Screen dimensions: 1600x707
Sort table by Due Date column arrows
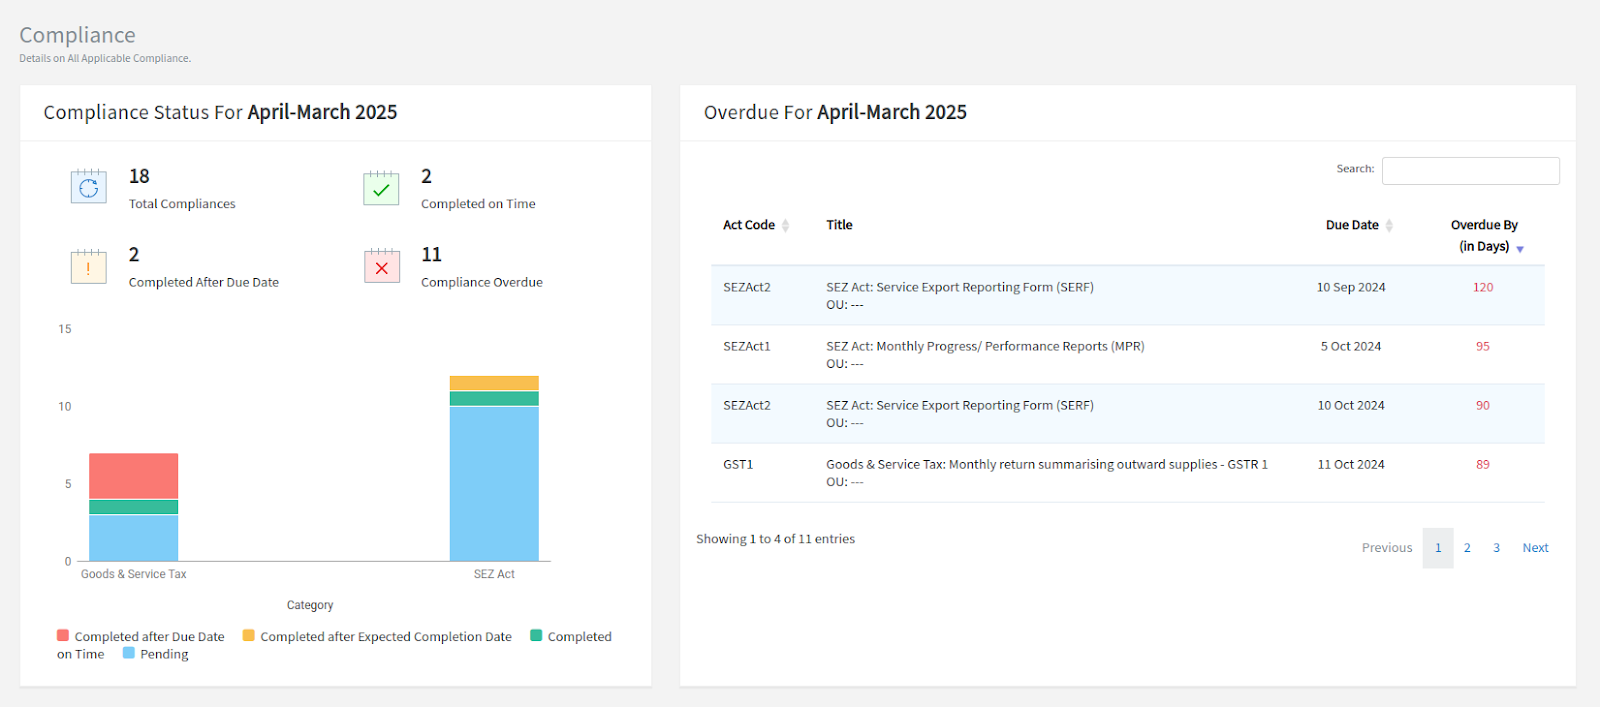point(1389,226)
